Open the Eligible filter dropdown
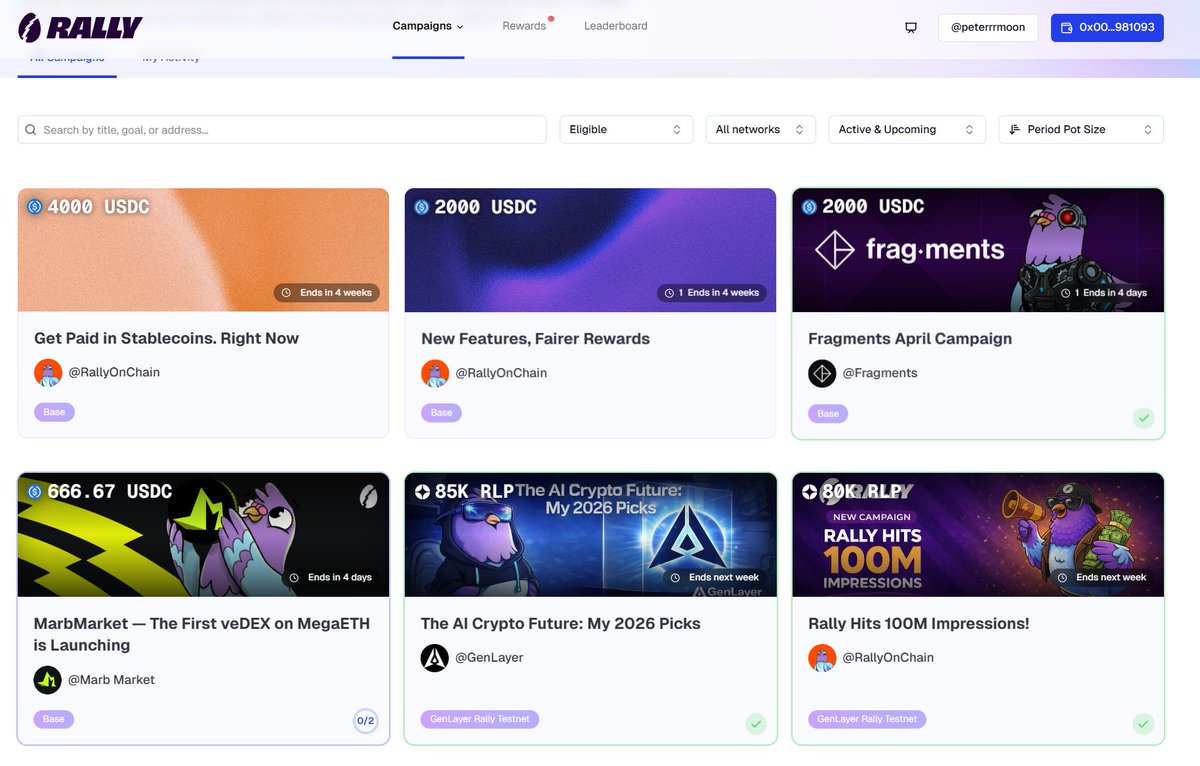The height and width of the screenshot is (766, 1200). 626,130
